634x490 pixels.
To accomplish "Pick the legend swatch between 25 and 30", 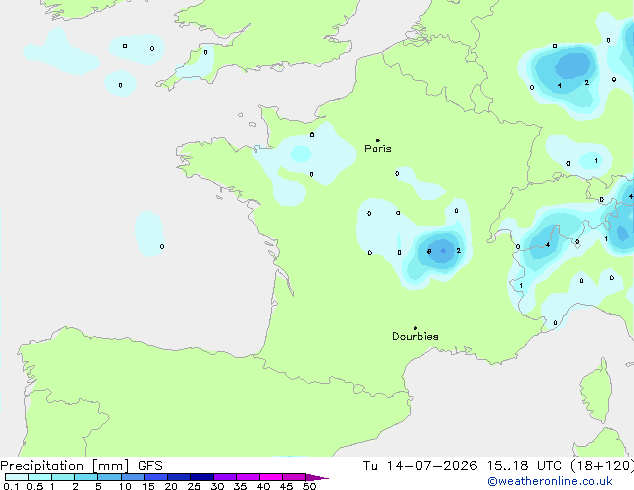I will [202, 477].
